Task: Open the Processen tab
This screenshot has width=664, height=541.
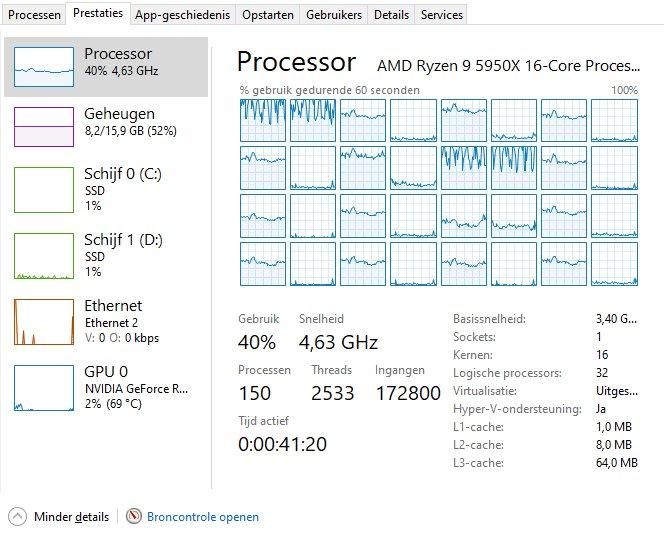Action: coord(34,15)
